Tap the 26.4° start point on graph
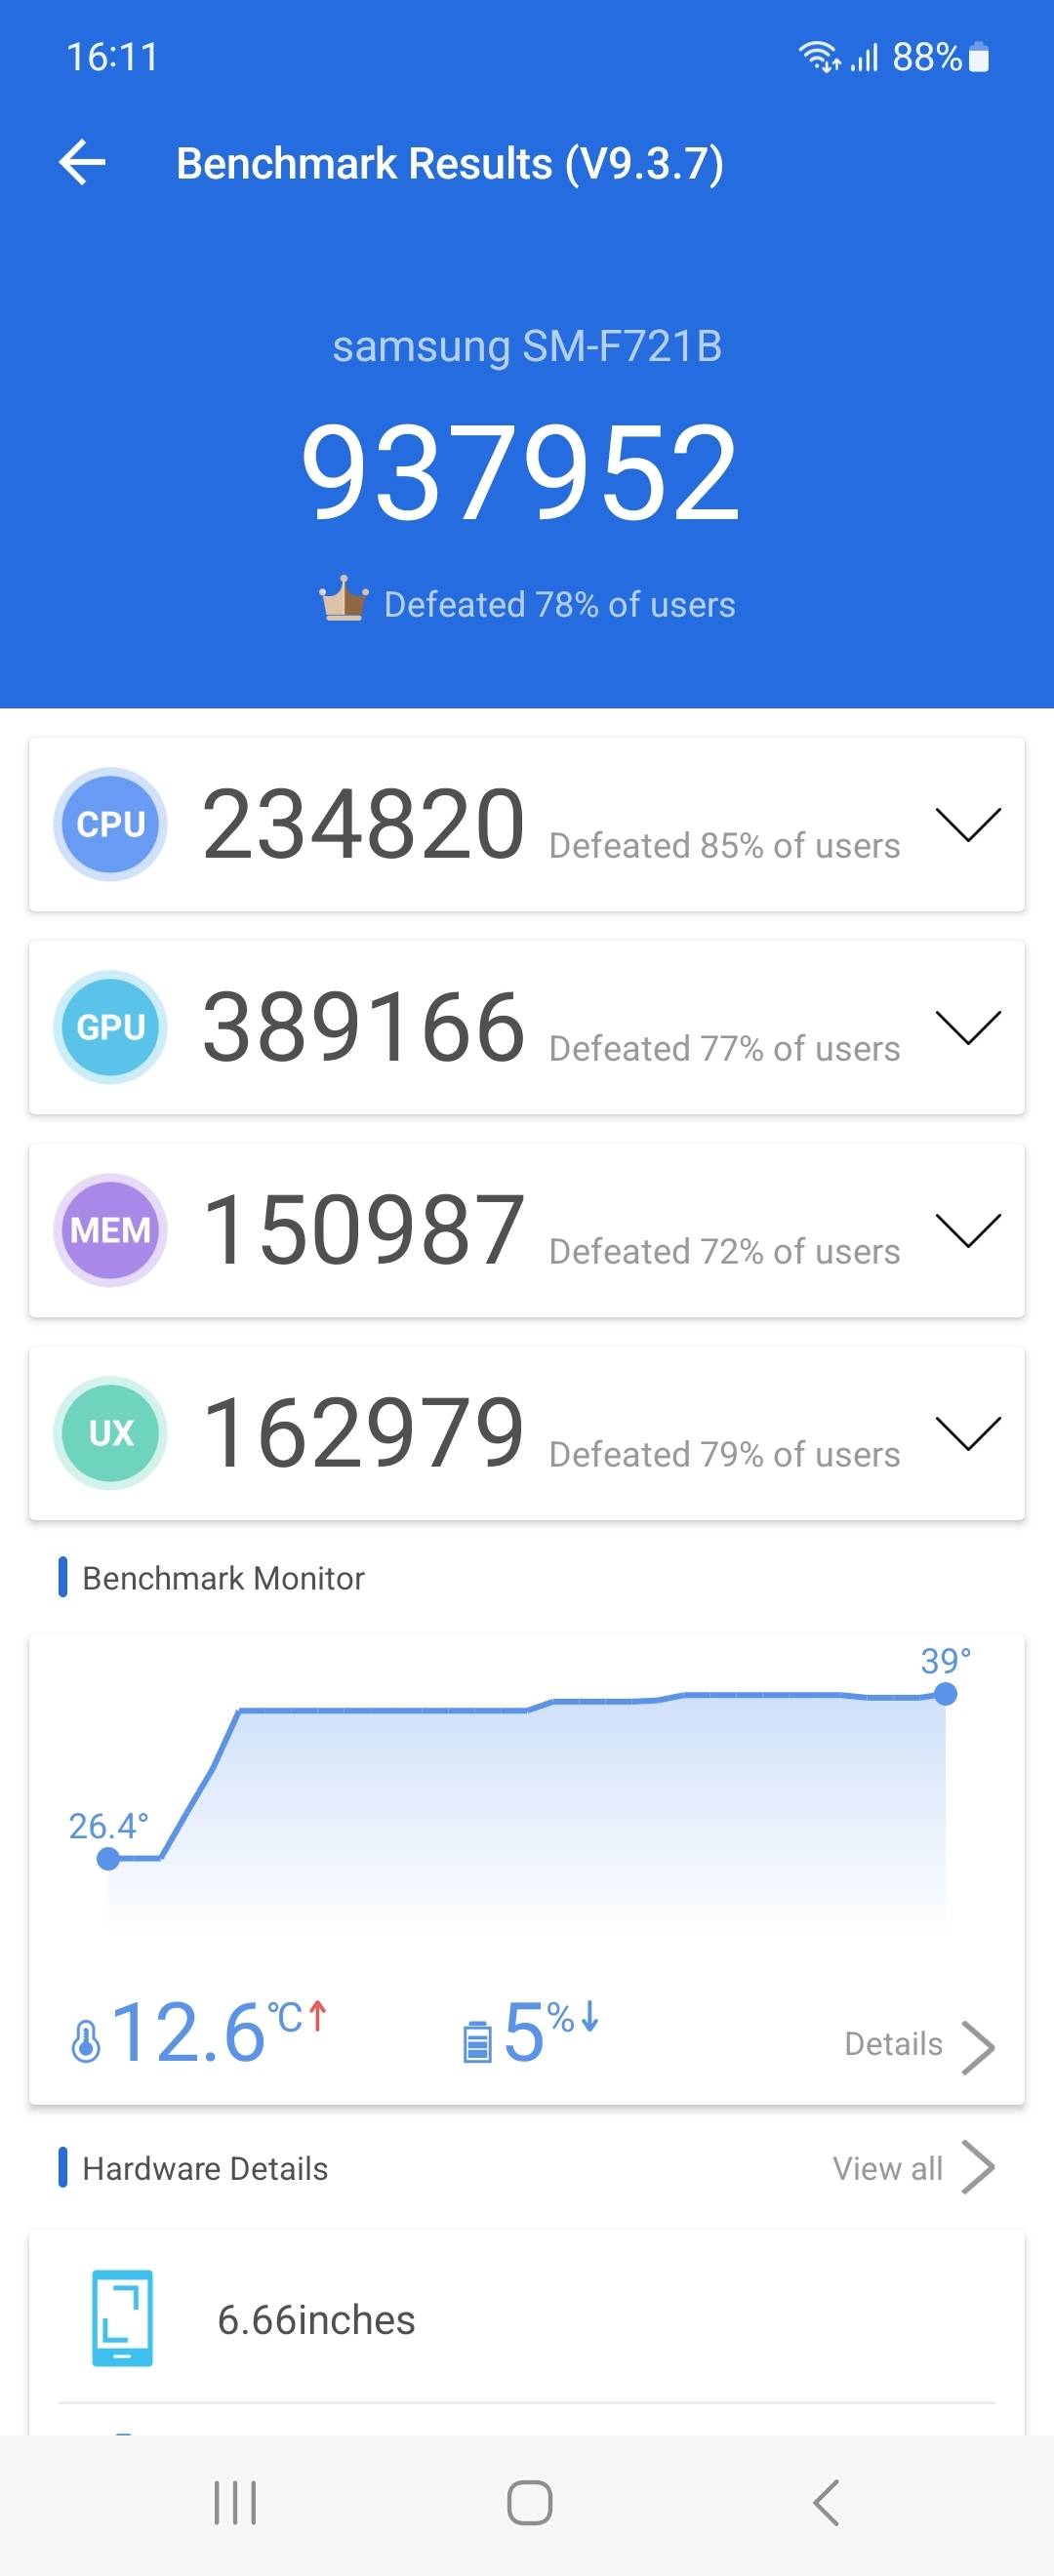The width and height of the screenshot is (1054, 2576). tap(108, 1858)
